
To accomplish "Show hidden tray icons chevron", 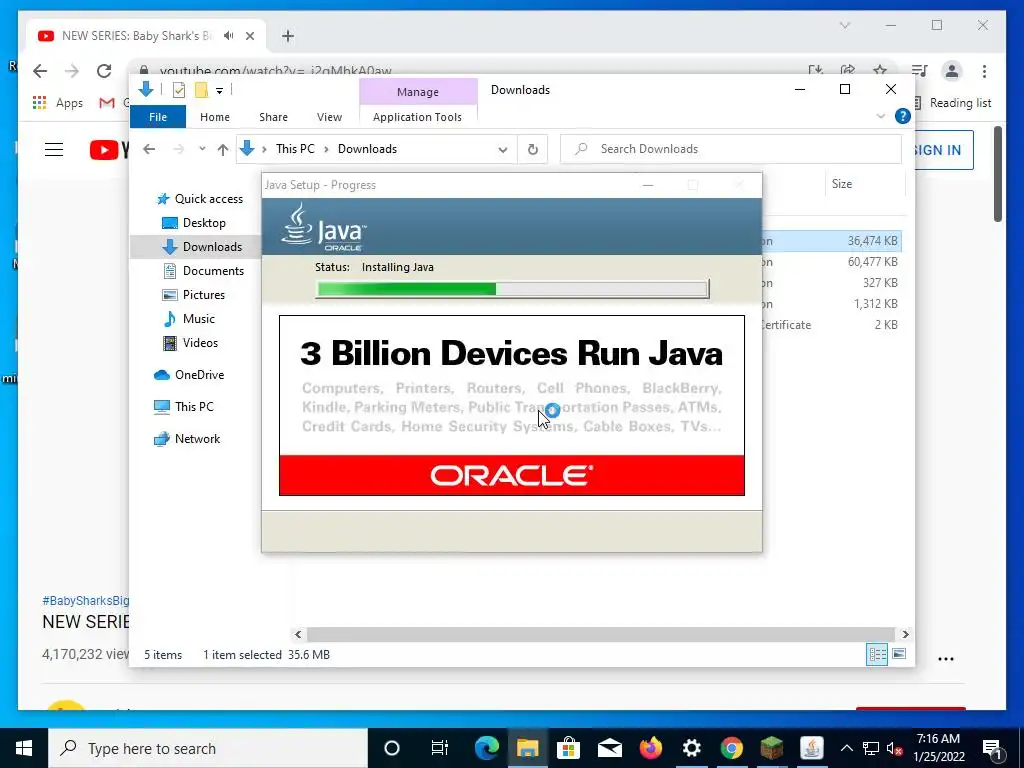I will 846,748.
